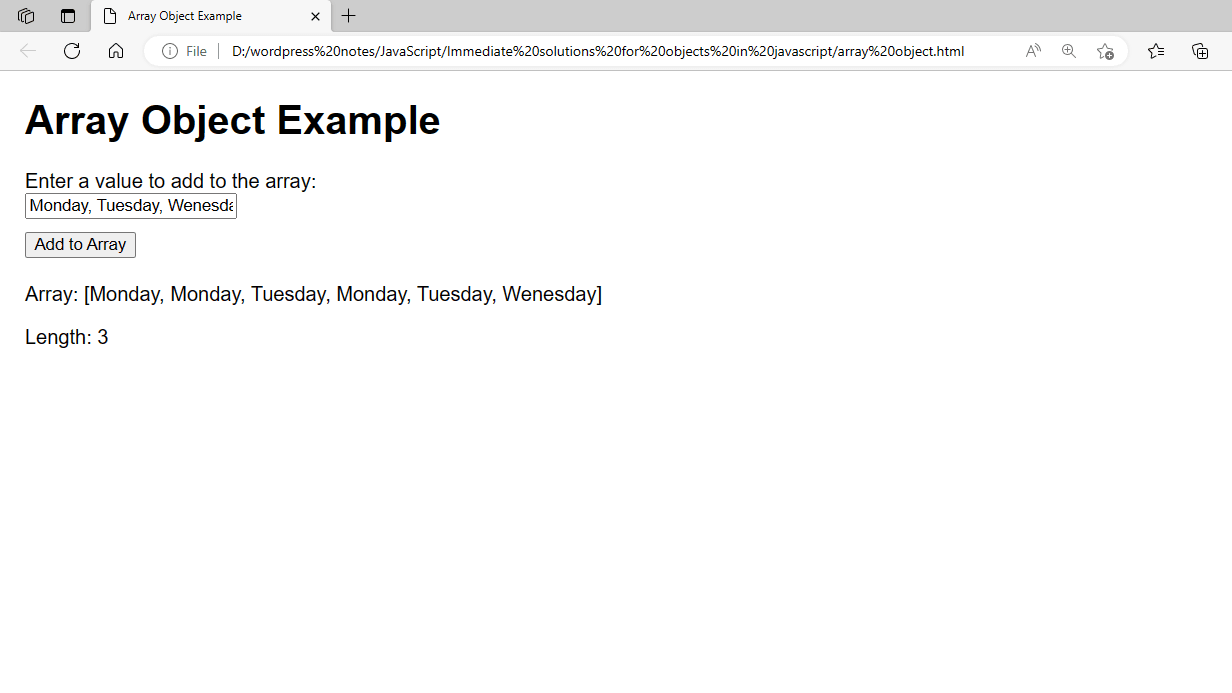Open a new tab with plus icon
The width and height of the screenshot is (1232, 693).
pos(348,16)
